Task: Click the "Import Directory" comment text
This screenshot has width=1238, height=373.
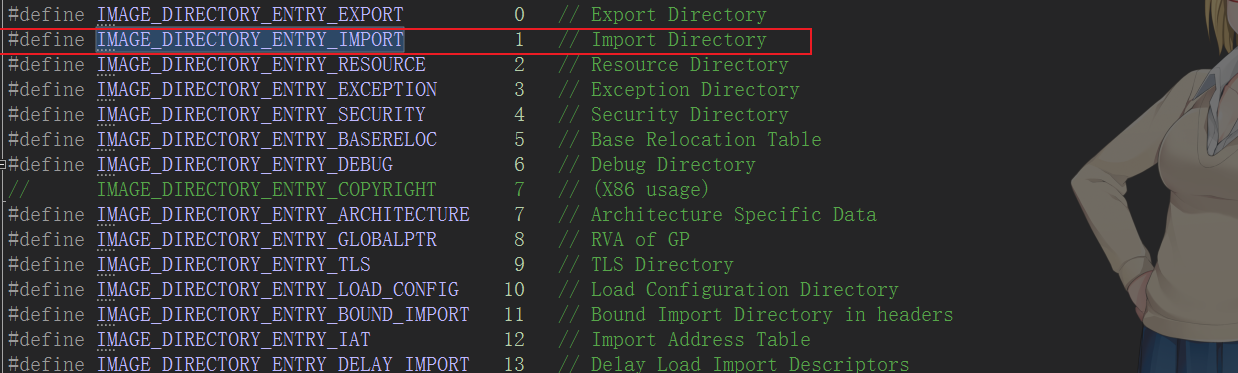Action: click(x=678, y=40)
